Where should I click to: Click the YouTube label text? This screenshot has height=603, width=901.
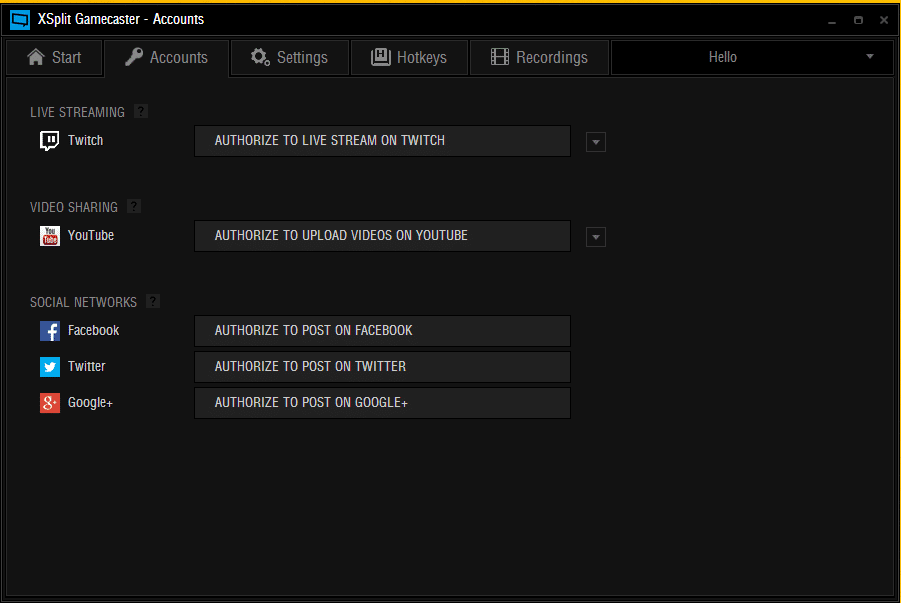pos(91,235)
